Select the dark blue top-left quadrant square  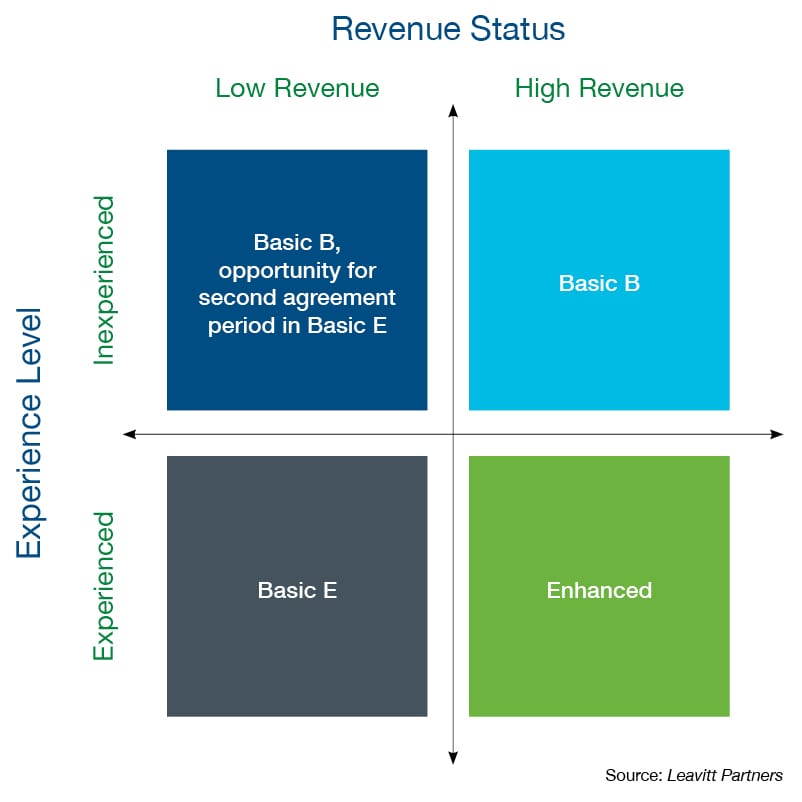[x=297, y=280]
